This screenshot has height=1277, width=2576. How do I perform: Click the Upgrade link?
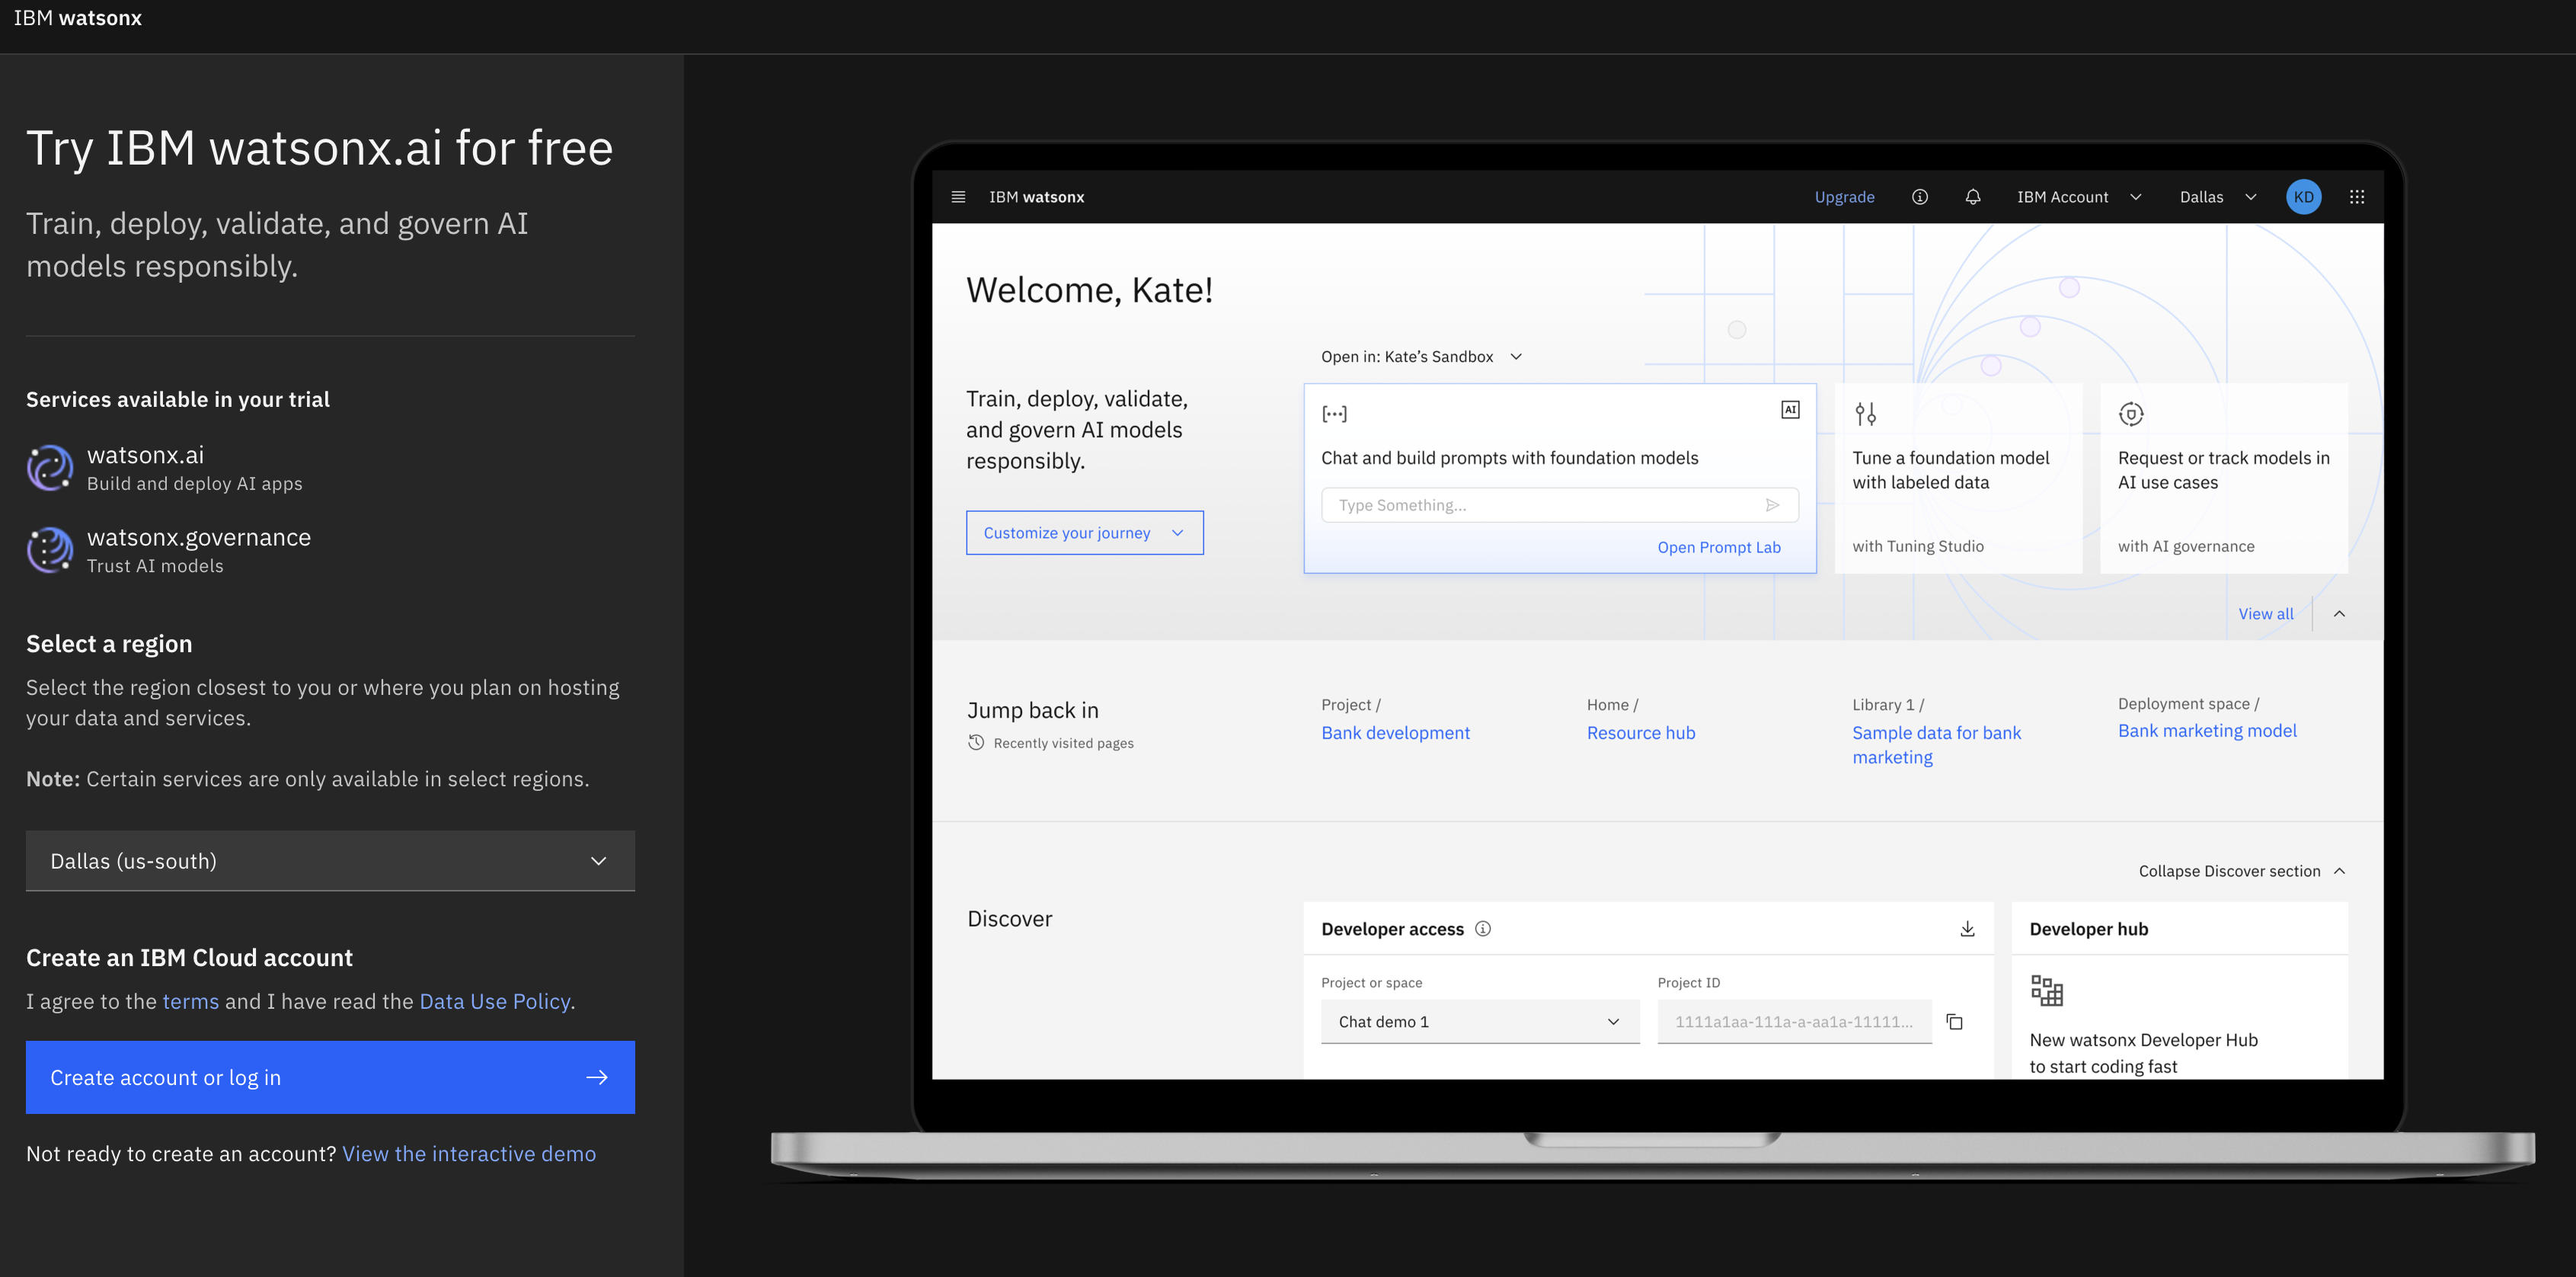(1844, 197)
